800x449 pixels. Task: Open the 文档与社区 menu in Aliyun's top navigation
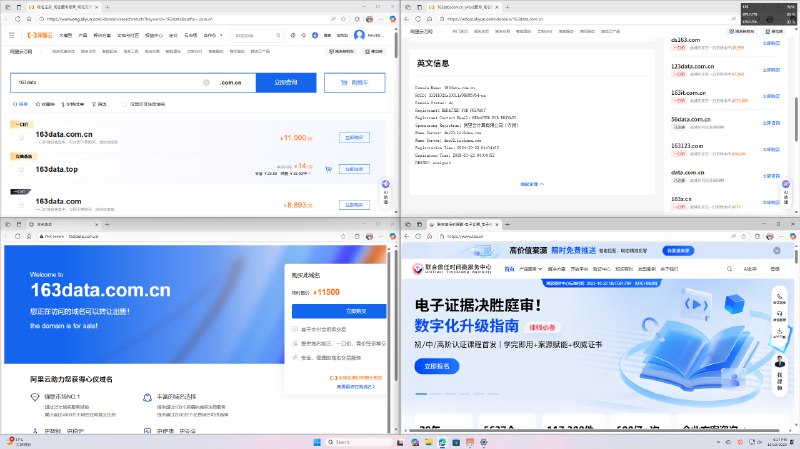tap(129, 35)
